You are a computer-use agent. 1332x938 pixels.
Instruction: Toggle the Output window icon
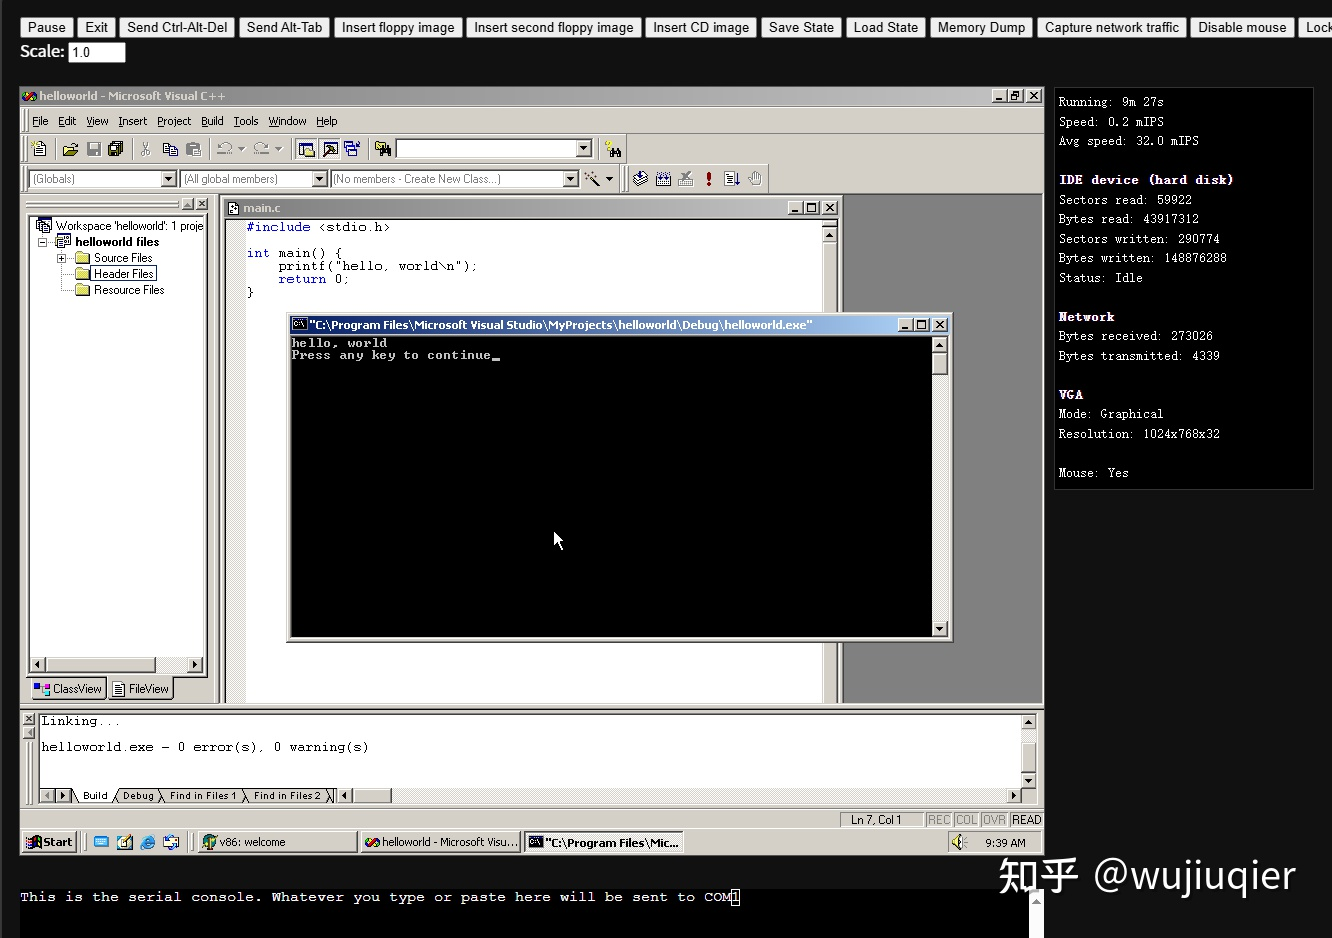click(330, 149)
